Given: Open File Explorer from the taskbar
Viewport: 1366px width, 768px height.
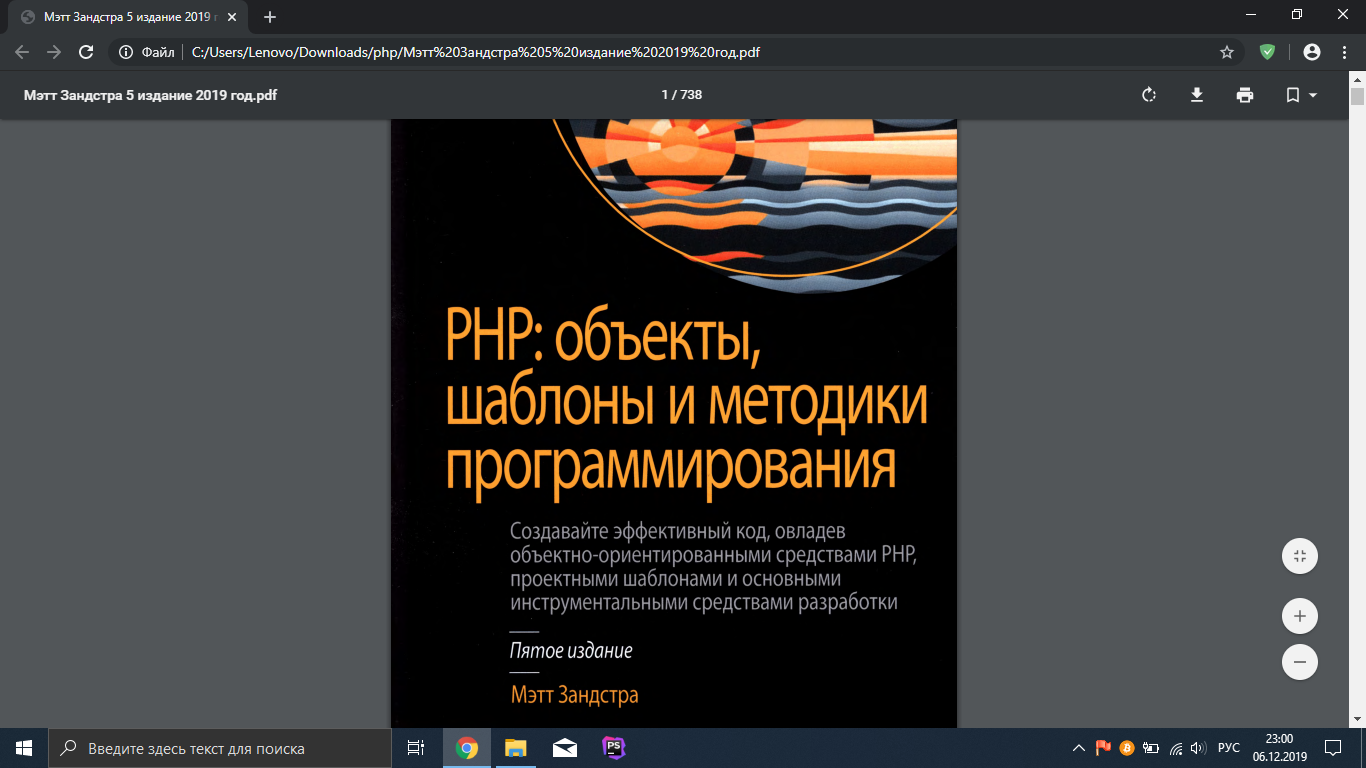Looking at the screenshot, I should [515, 748].
